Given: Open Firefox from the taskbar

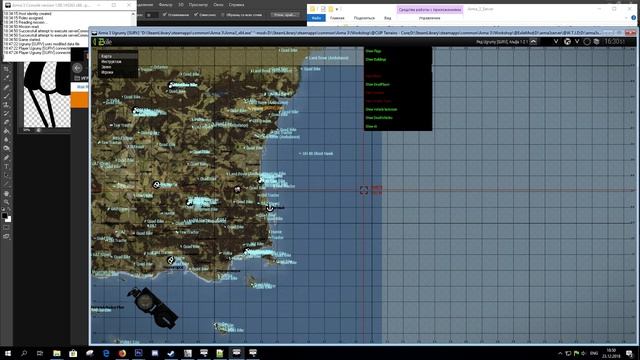Looking at the screenshot, I should (x=122, y=353).
